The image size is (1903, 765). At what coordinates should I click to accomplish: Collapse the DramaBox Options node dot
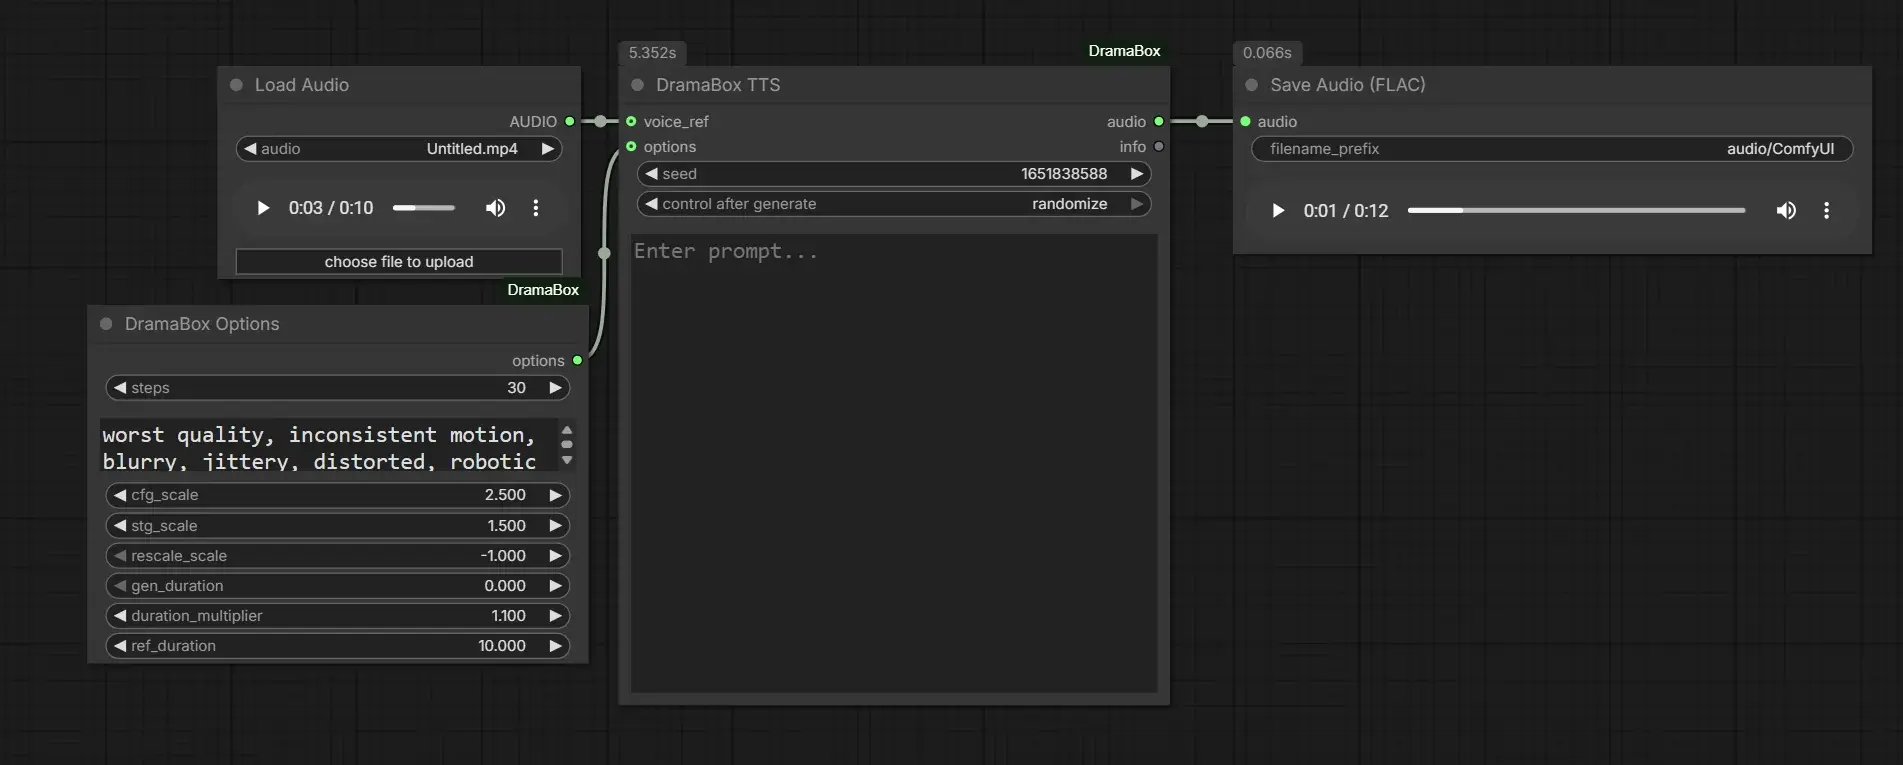[x=107, y=324]
